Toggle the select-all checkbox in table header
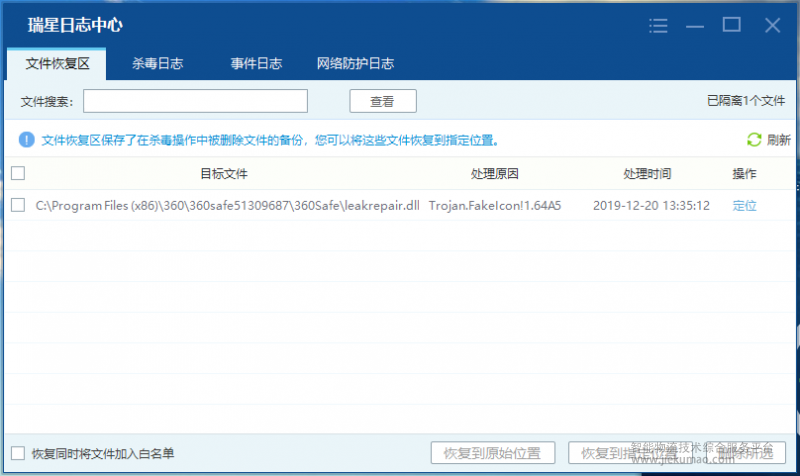Image resolution: width=800 pixels, height=476 pixels. click(x=18, y=173)
